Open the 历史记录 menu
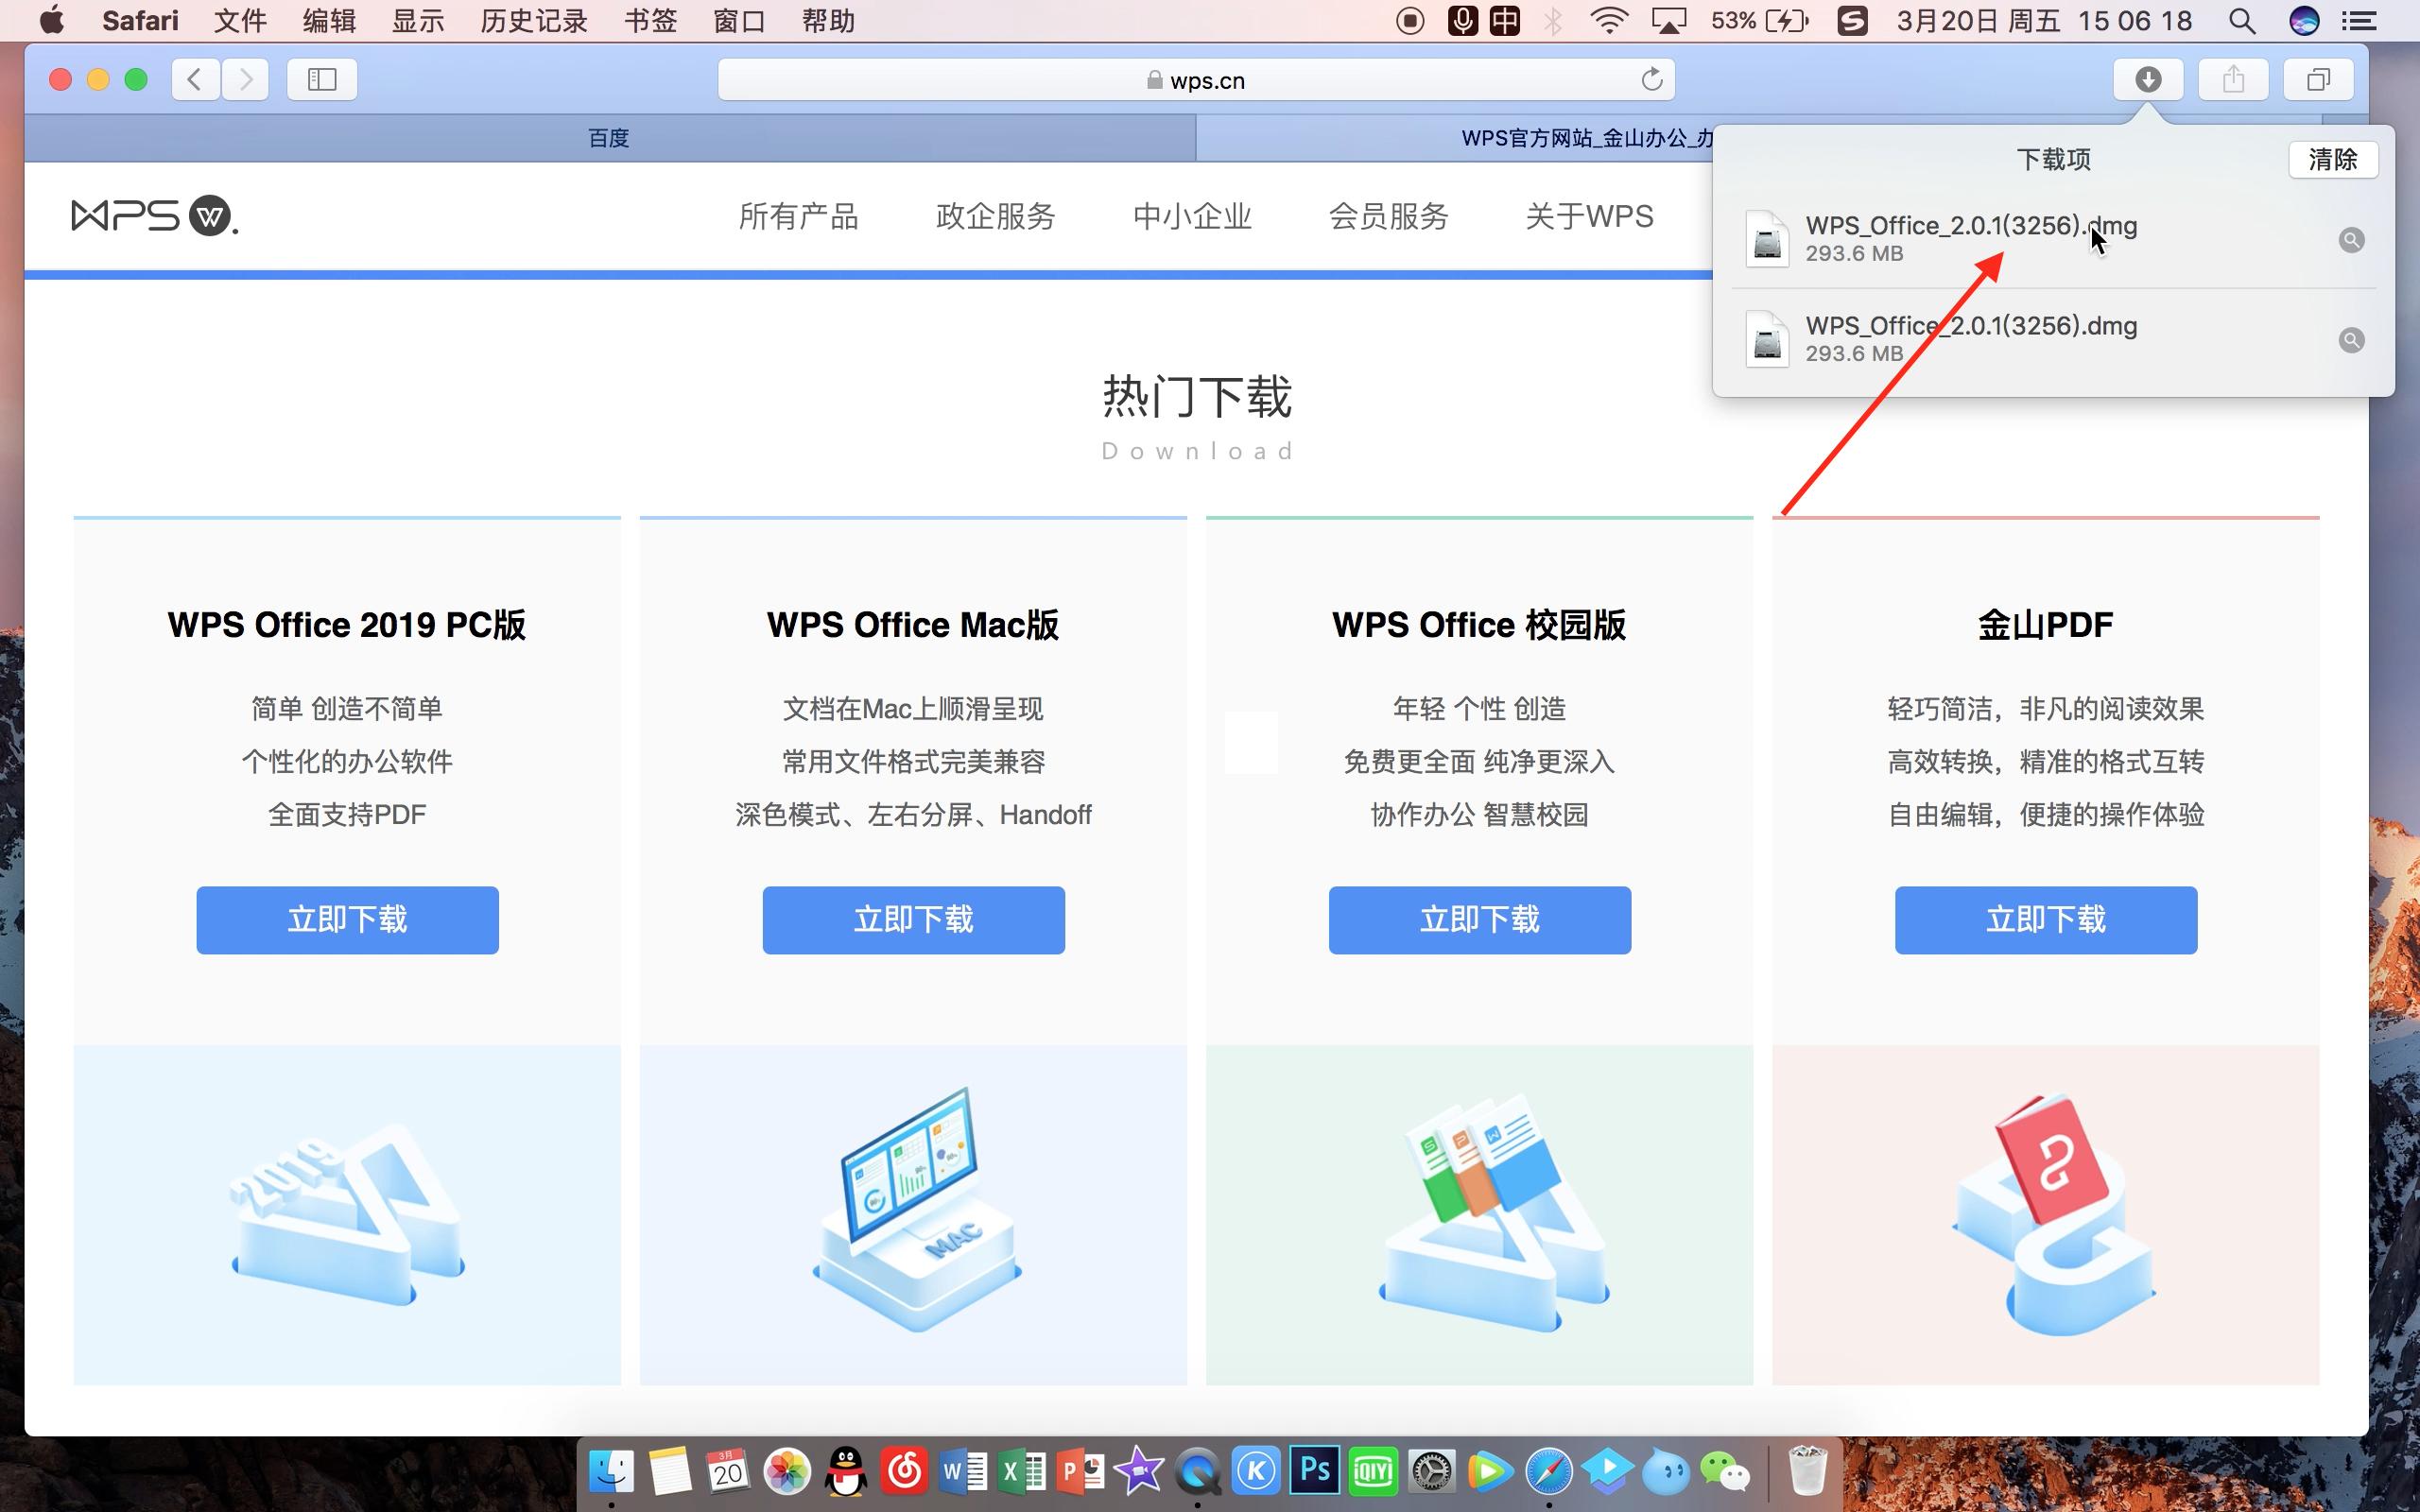The image size is (2420, 1512). tap(533, 20)
